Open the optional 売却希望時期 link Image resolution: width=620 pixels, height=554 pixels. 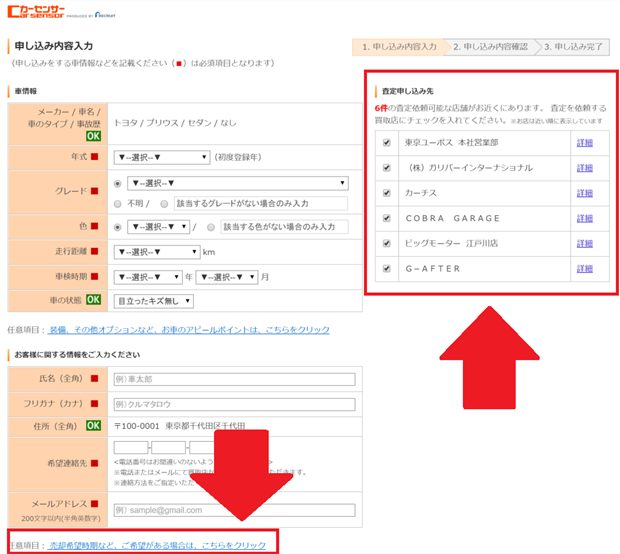(x=157, y=545)
